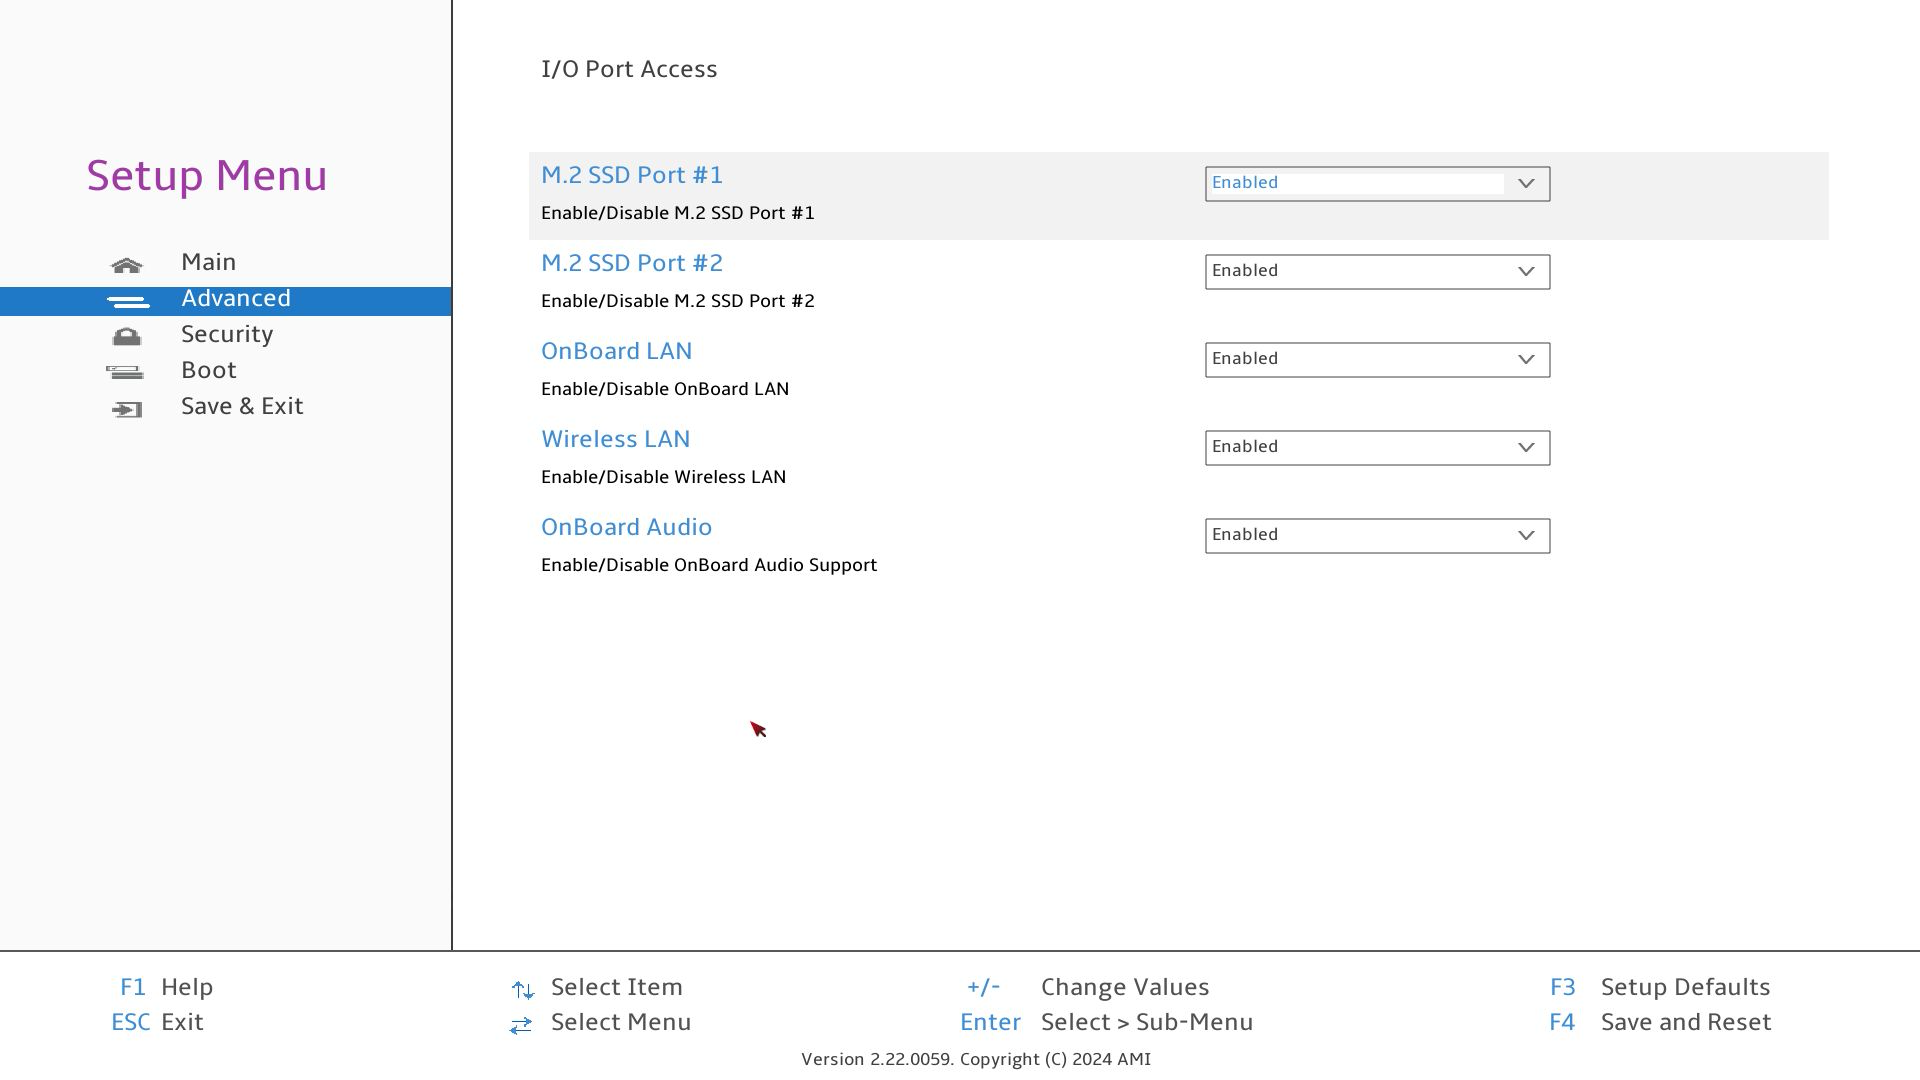This screenshot has height=1080, width=1920.
Task: Click the F1 Help option
Action: pyautogui.click(x=168, y=987)
